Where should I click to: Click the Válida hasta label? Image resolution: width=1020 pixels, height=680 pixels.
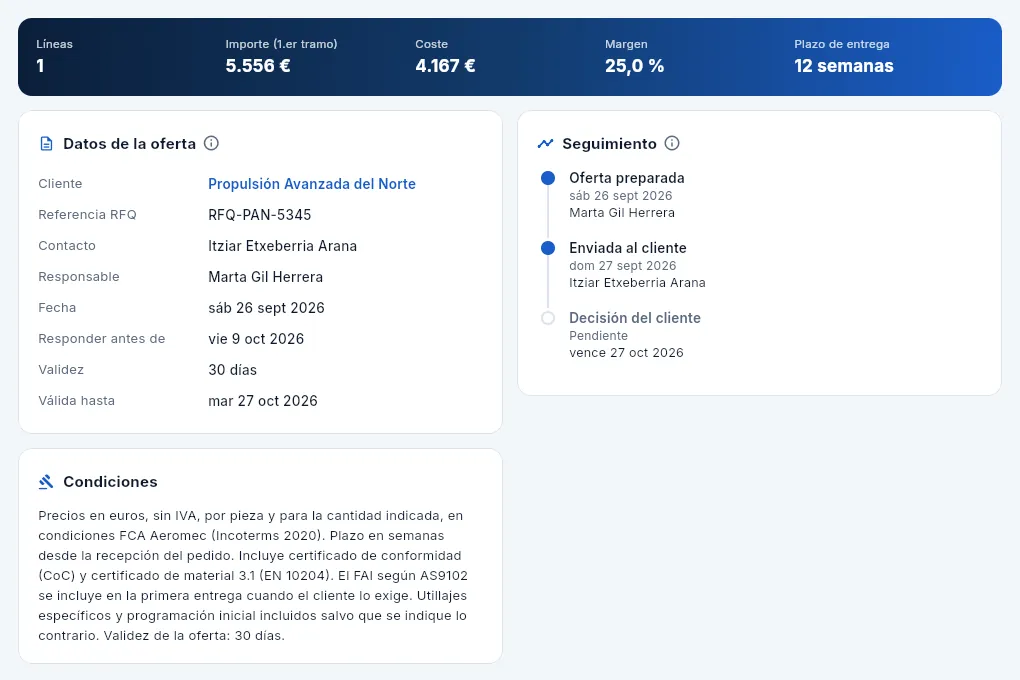76,401
